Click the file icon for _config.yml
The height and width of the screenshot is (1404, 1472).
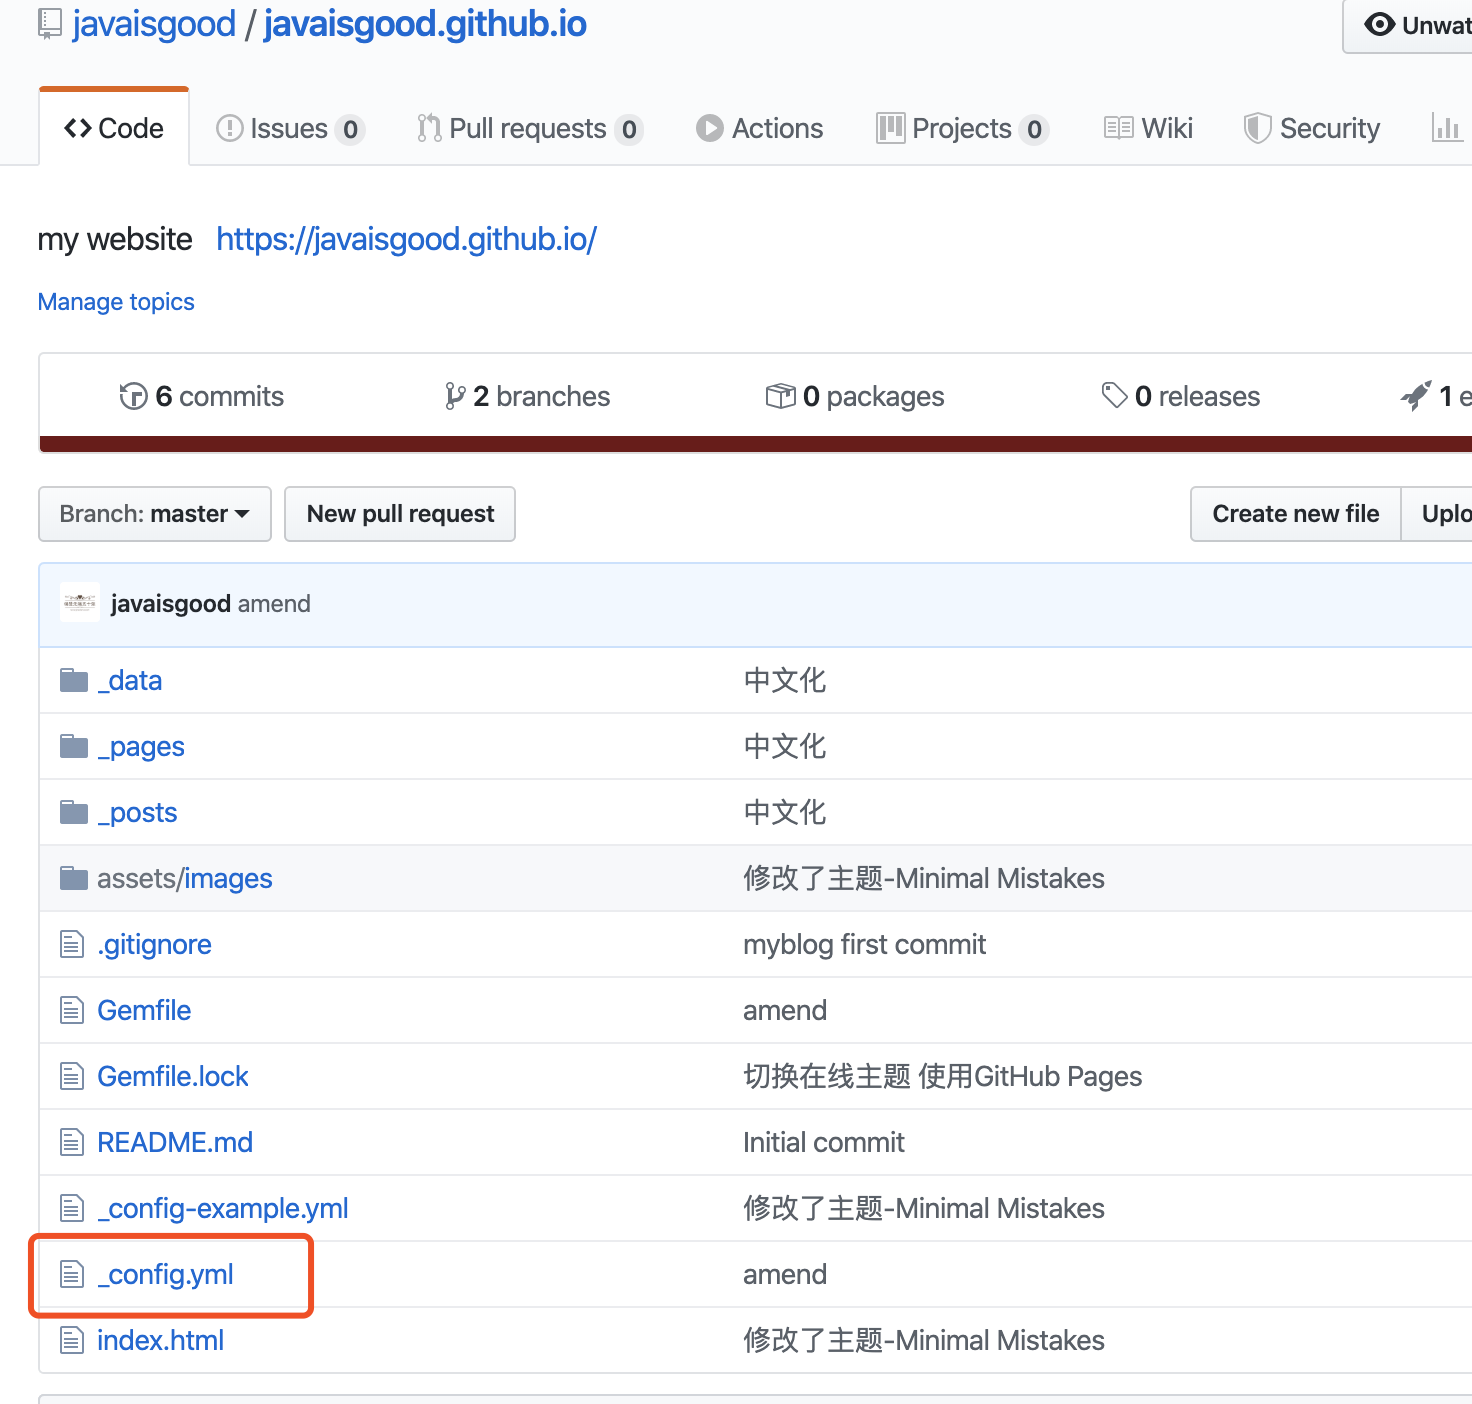coord(72,1274)
